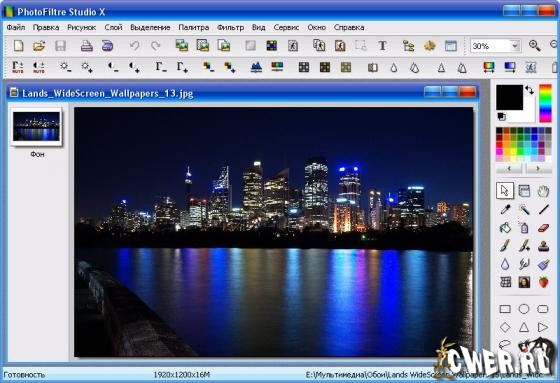This screenshot has height=383, width=560.
Task: Click the Text tool T icon
Action: coord(382,46)
